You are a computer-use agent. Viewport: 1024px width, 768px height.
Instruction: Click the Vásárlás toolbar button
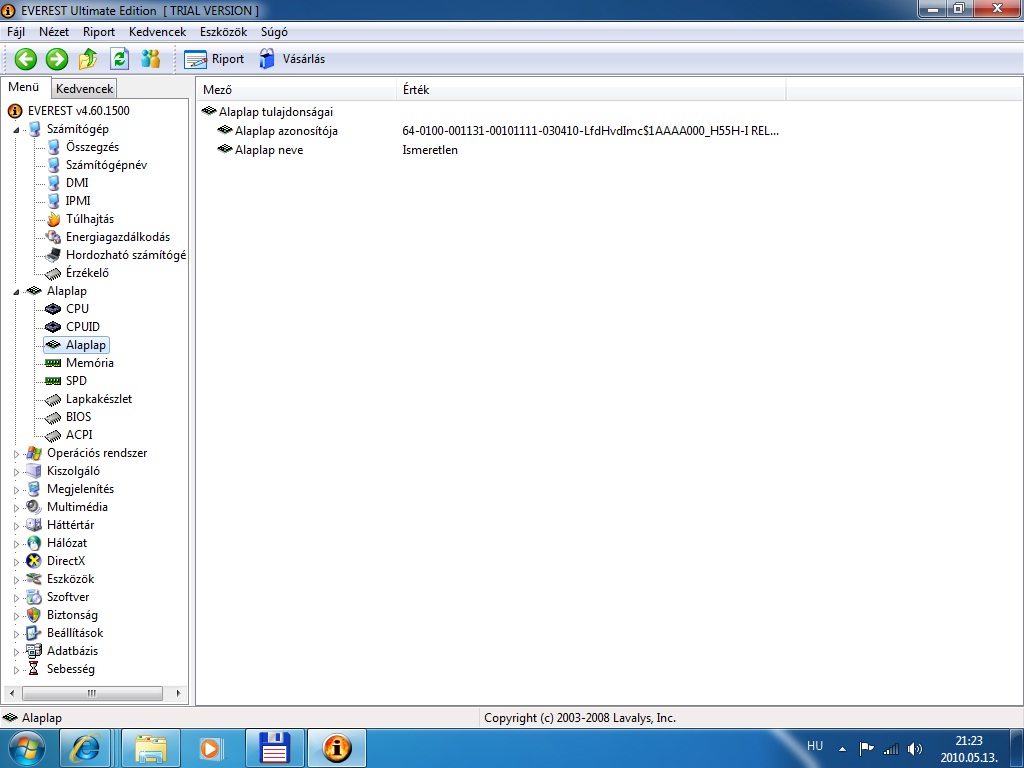point(292,59)
